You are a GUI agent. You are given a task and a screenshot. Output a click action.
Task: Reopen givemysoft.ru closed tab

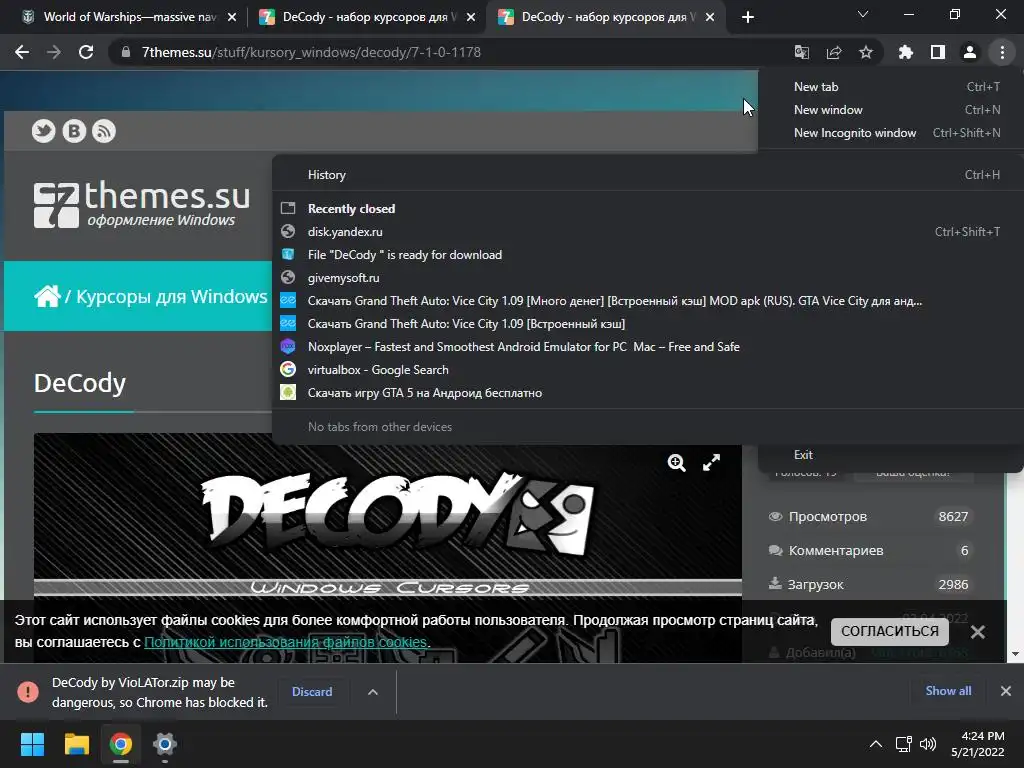click(648, 278)
